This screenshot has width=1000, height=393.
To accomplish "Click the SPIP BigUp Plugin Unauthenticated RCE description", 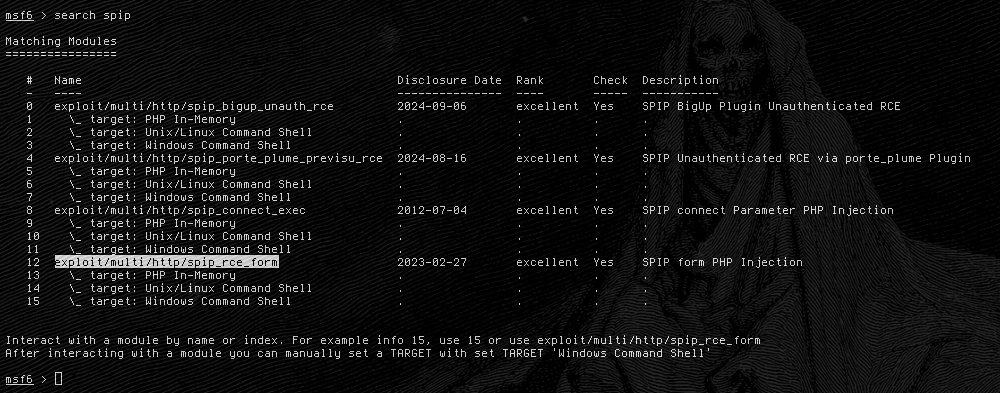I will (771, 107).
